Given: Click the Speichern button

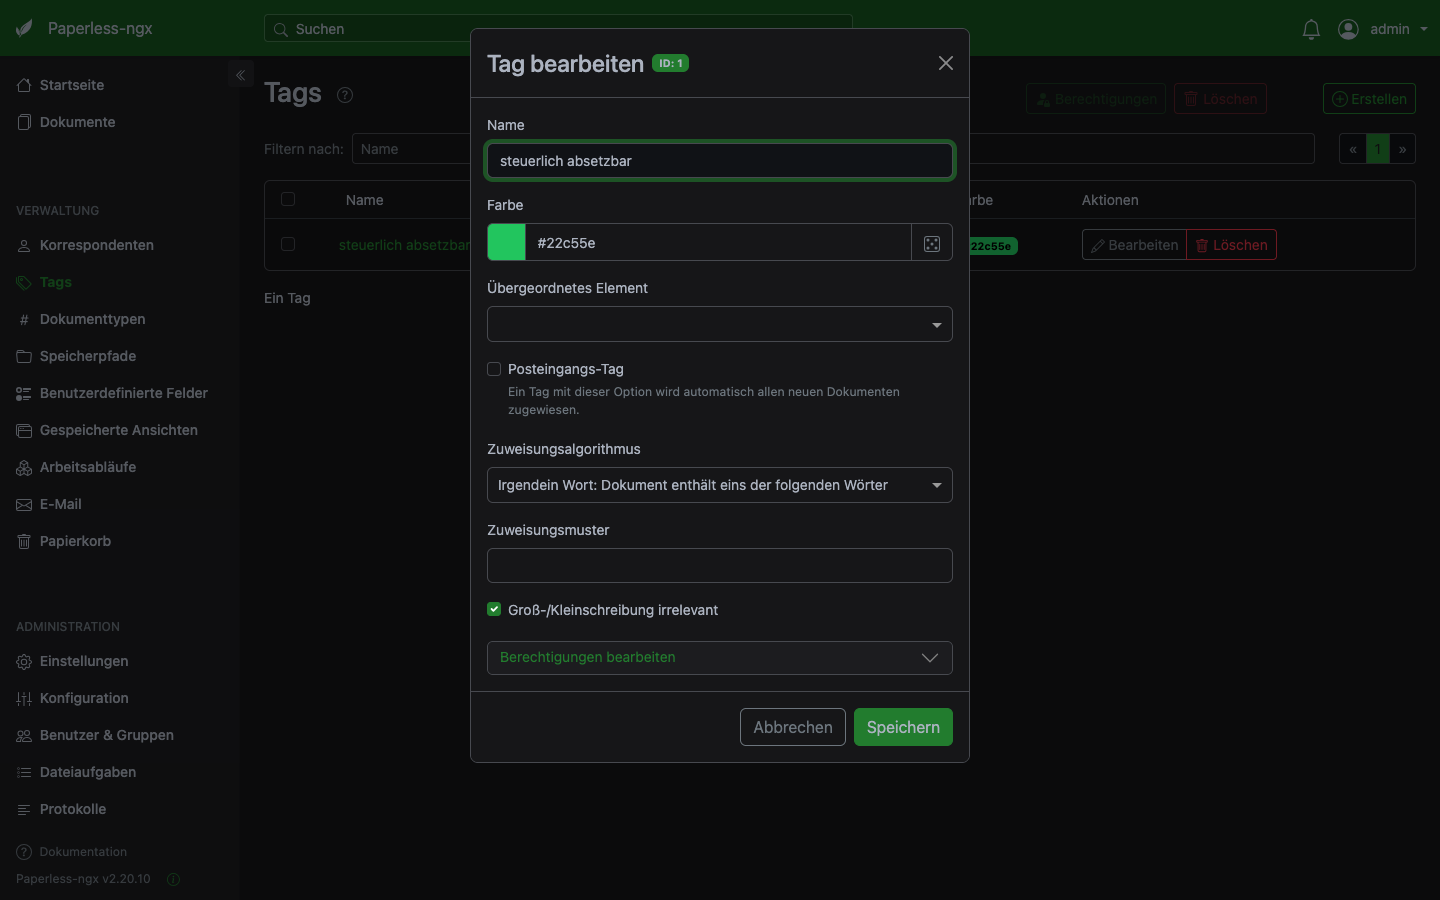Looking at the screenshot, I should (902, 727).
